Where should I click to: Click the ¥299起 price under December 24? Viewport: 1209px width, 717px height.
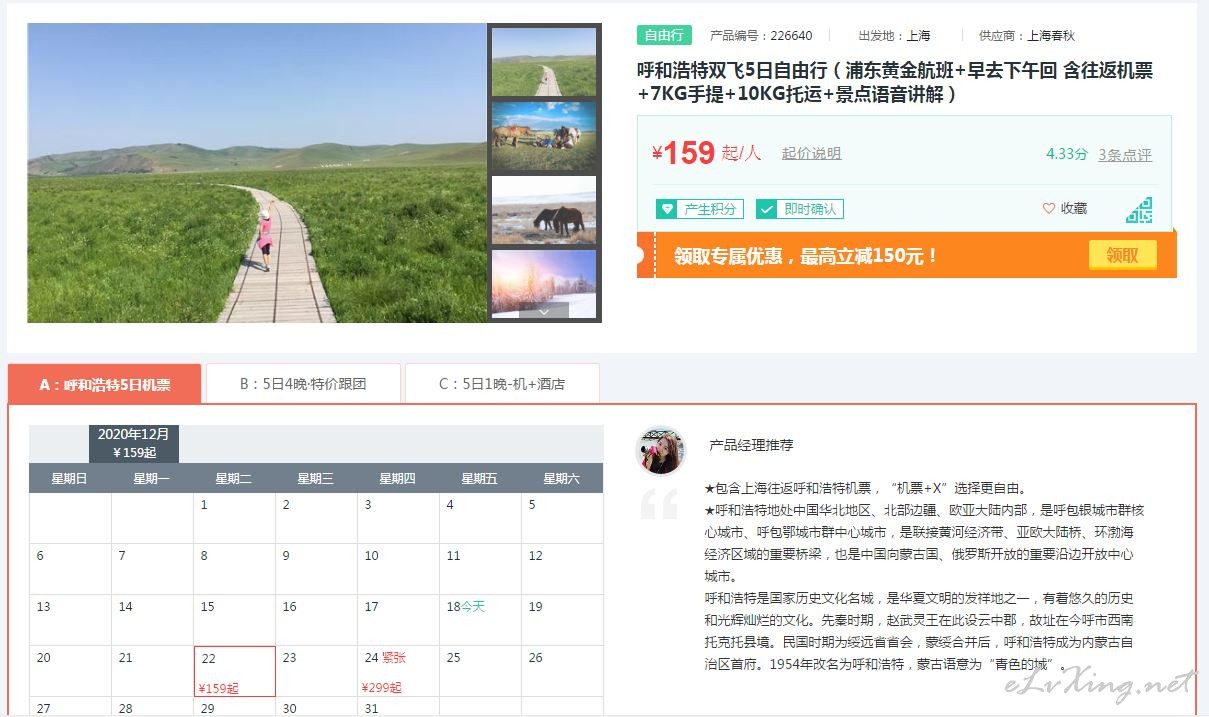382,687
